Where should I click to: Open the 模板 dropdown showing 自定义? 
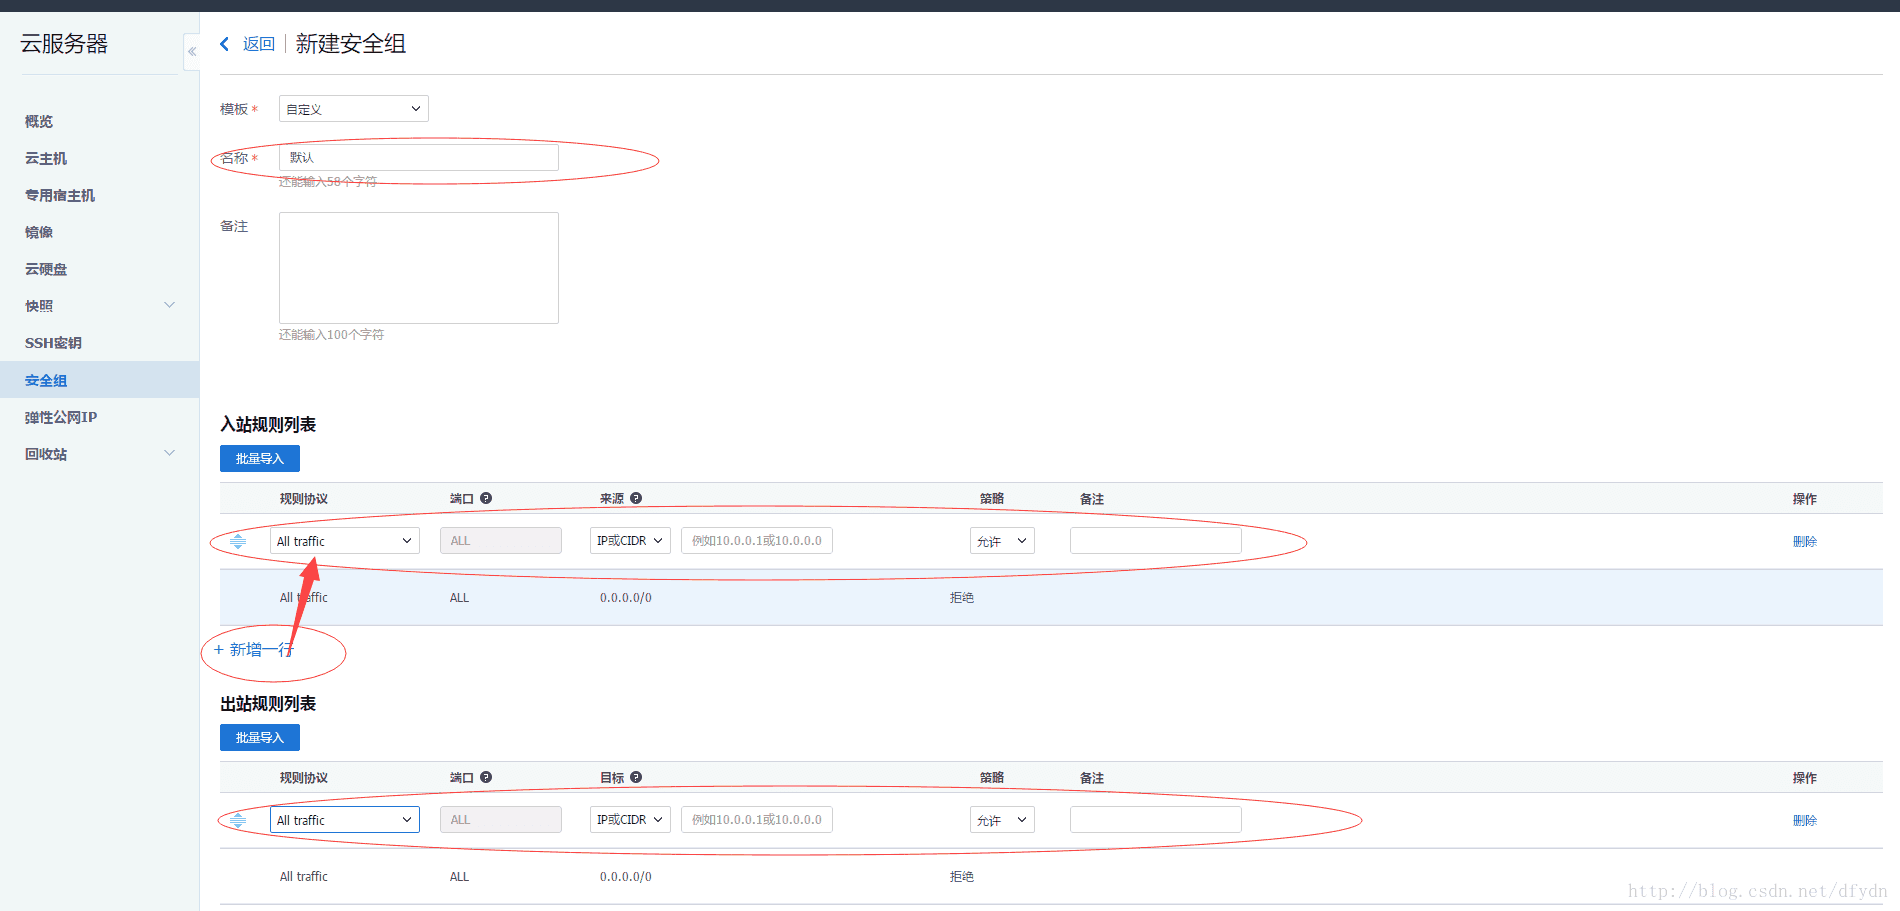(x=354, y=109)
